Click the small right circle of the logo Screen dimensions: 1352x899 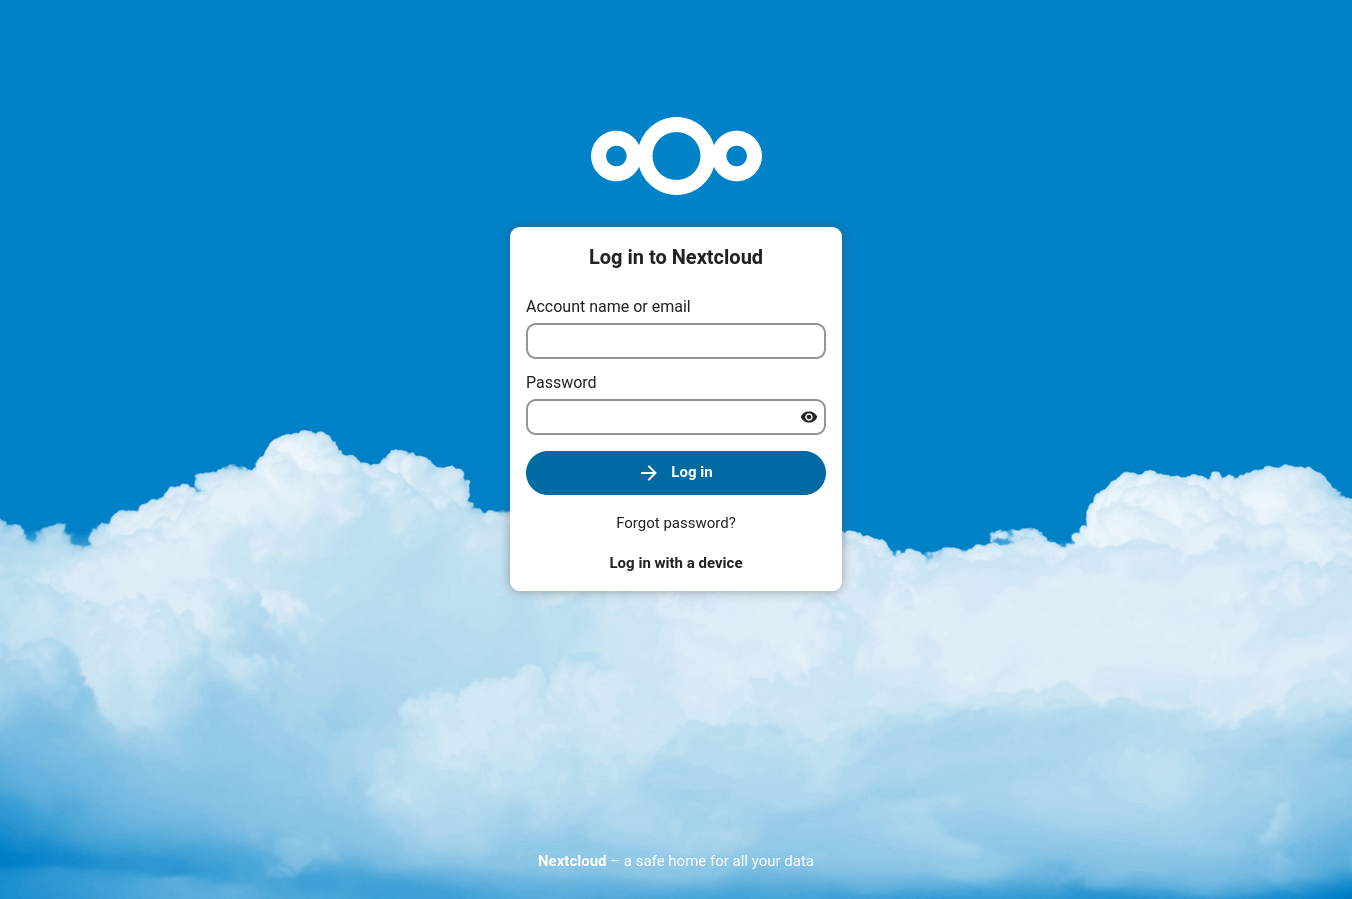click(x=737, y=156)
